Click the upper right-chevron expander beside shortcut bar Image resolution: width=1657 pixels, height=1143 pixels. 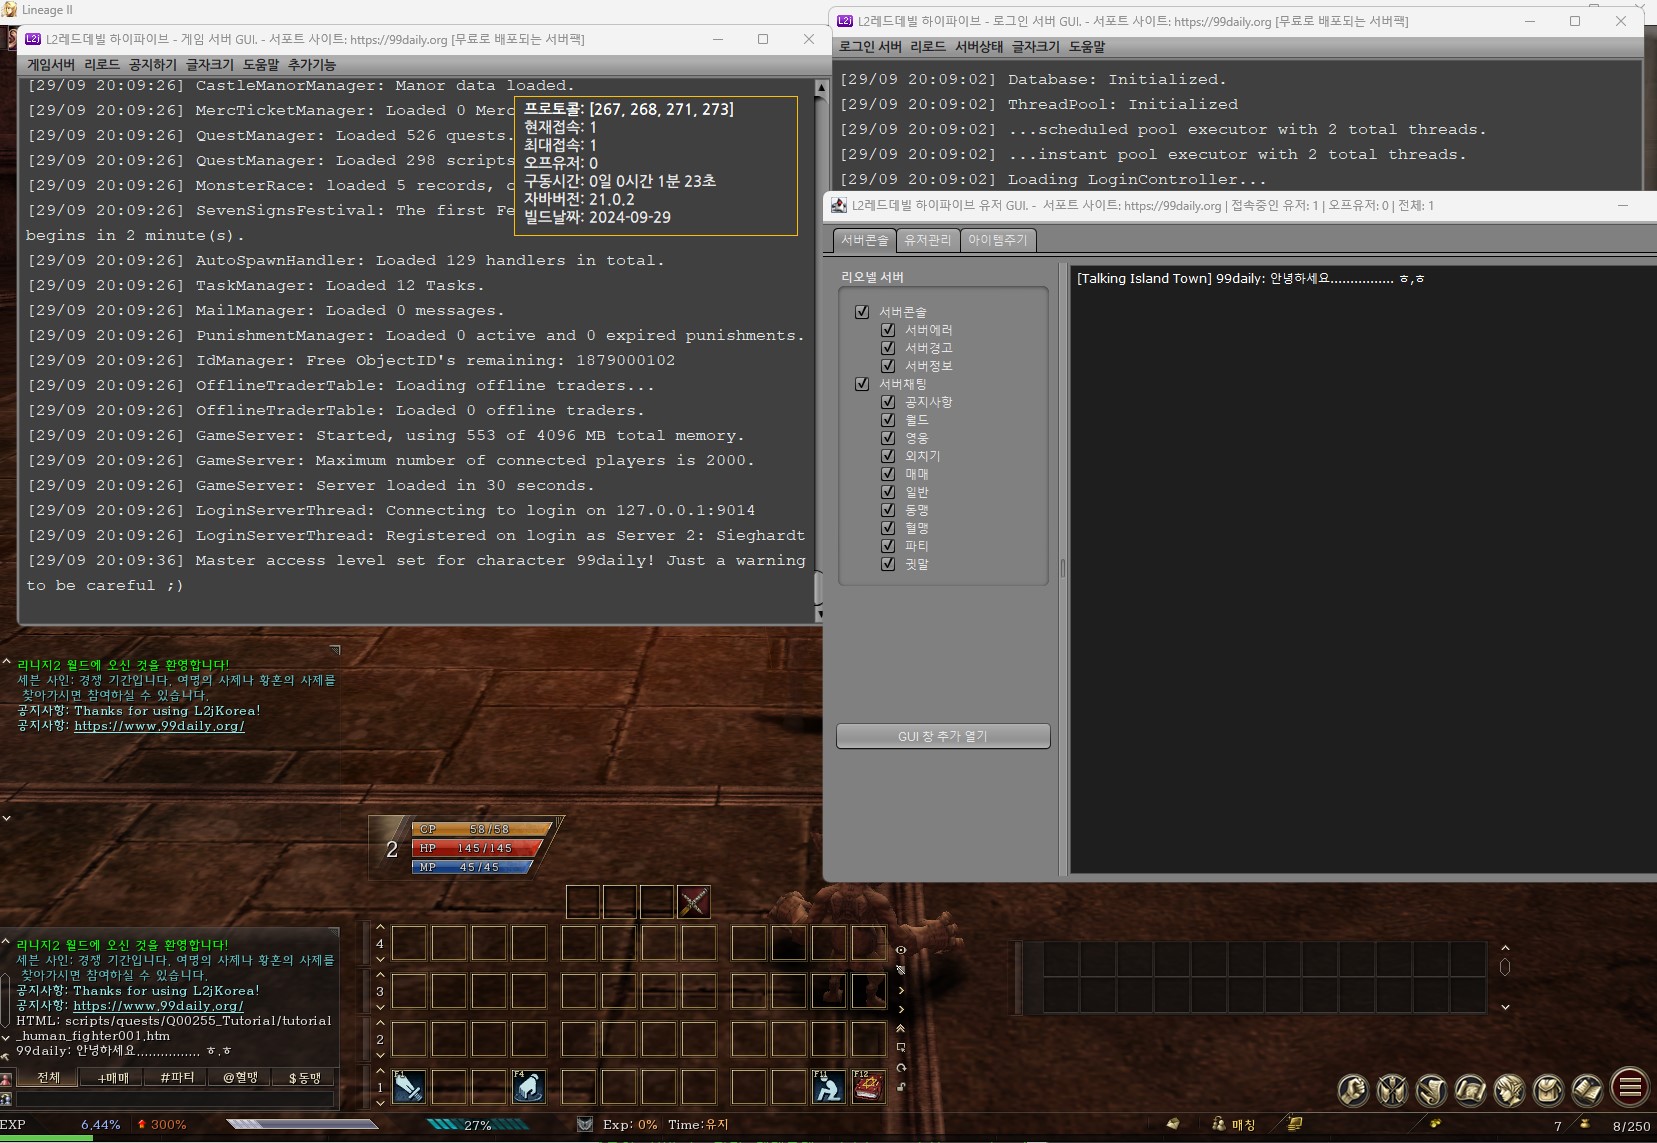901,990
